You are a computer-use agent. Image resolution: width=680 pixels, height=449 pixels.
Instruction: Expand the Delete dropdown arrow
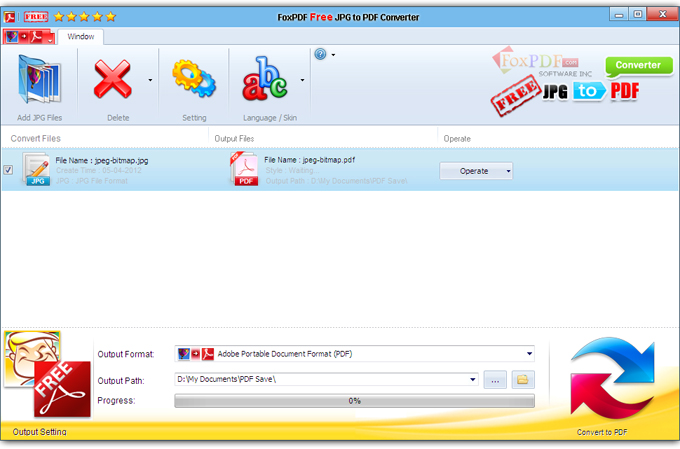coord(150,80)
